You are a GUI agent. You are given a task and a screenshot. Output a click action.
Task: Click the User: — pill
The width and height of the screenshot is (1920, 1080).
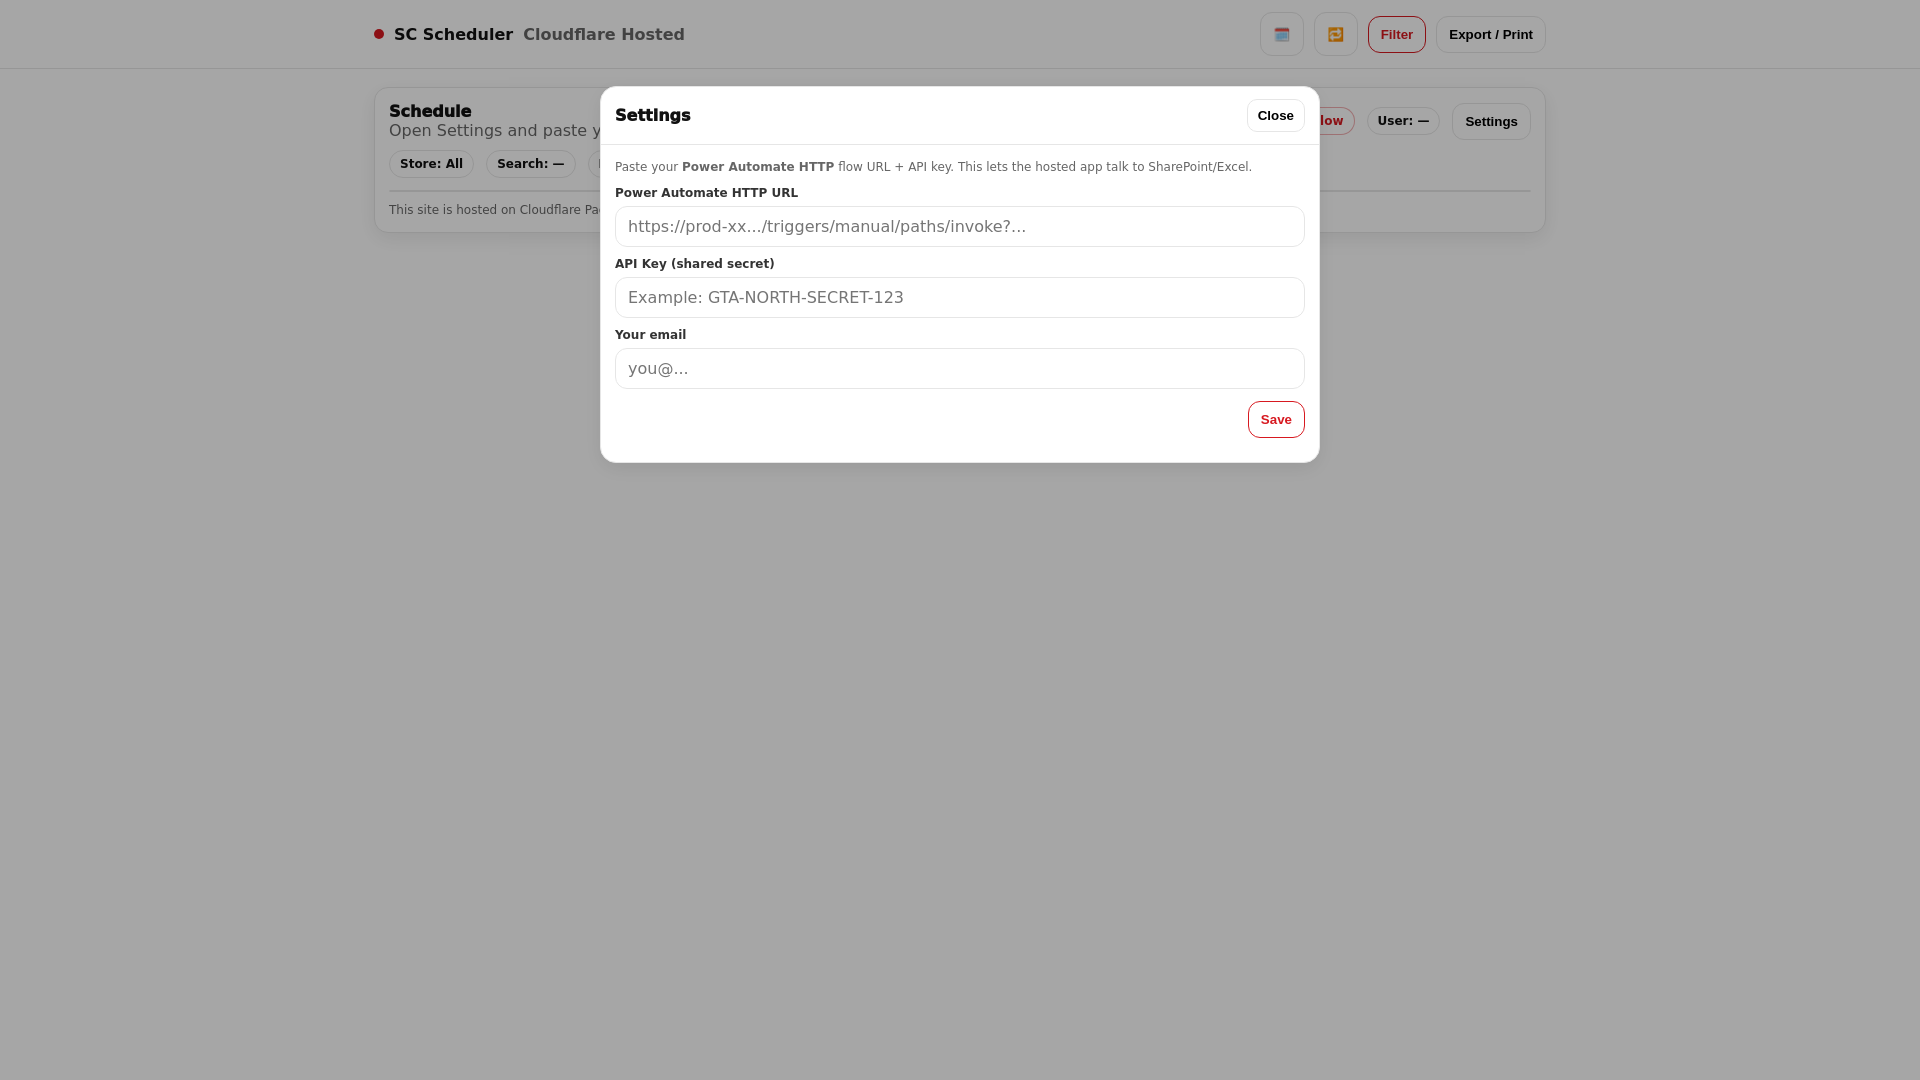point(1402,121)
